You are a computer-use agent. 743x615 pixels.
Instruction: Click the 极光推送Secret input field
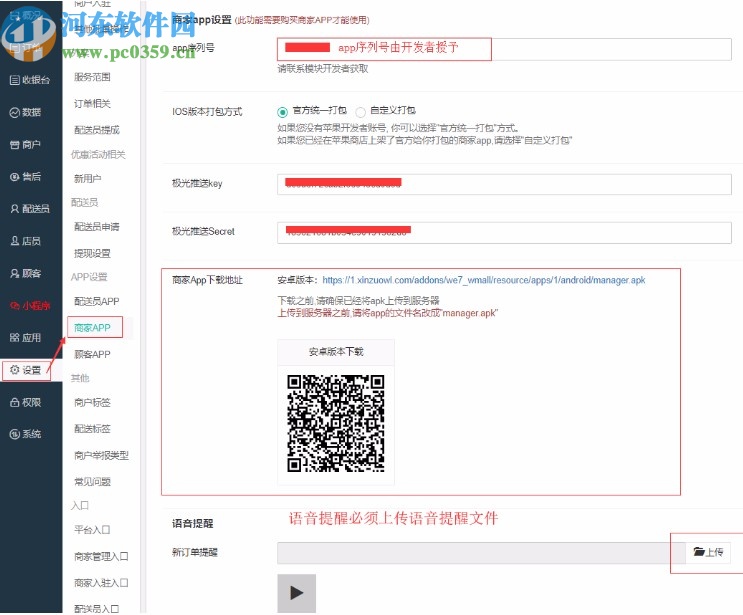(504, 233)
